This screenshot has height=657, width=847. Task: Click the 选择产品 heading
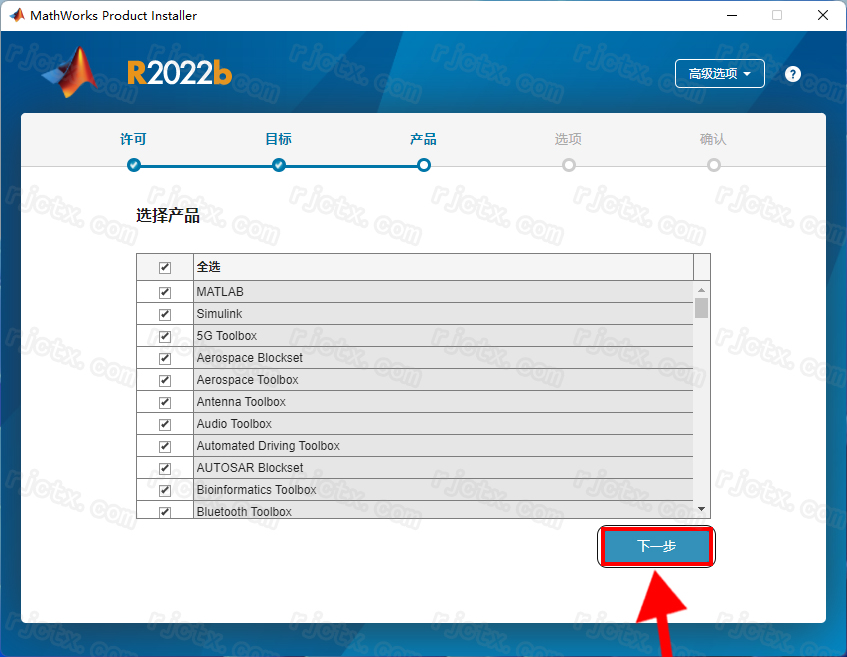coord(168,216)
